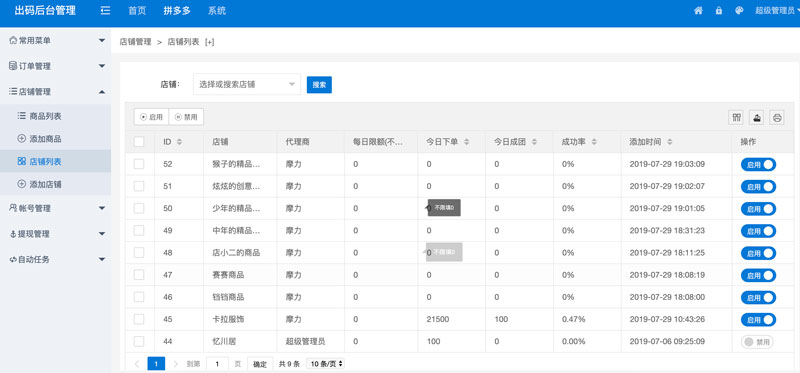Screen dimensions: 800x373
Task: Sort by the 今日成团 column arrows
Action: click(534, 142)
